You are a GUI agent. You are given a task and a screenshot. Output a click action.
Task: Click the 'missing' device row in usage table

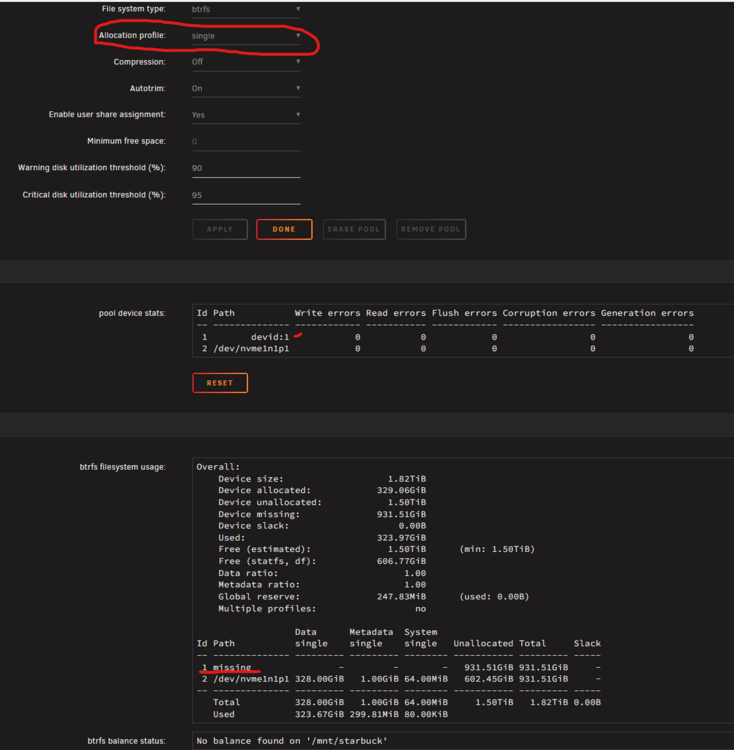[x=399, y=667]
